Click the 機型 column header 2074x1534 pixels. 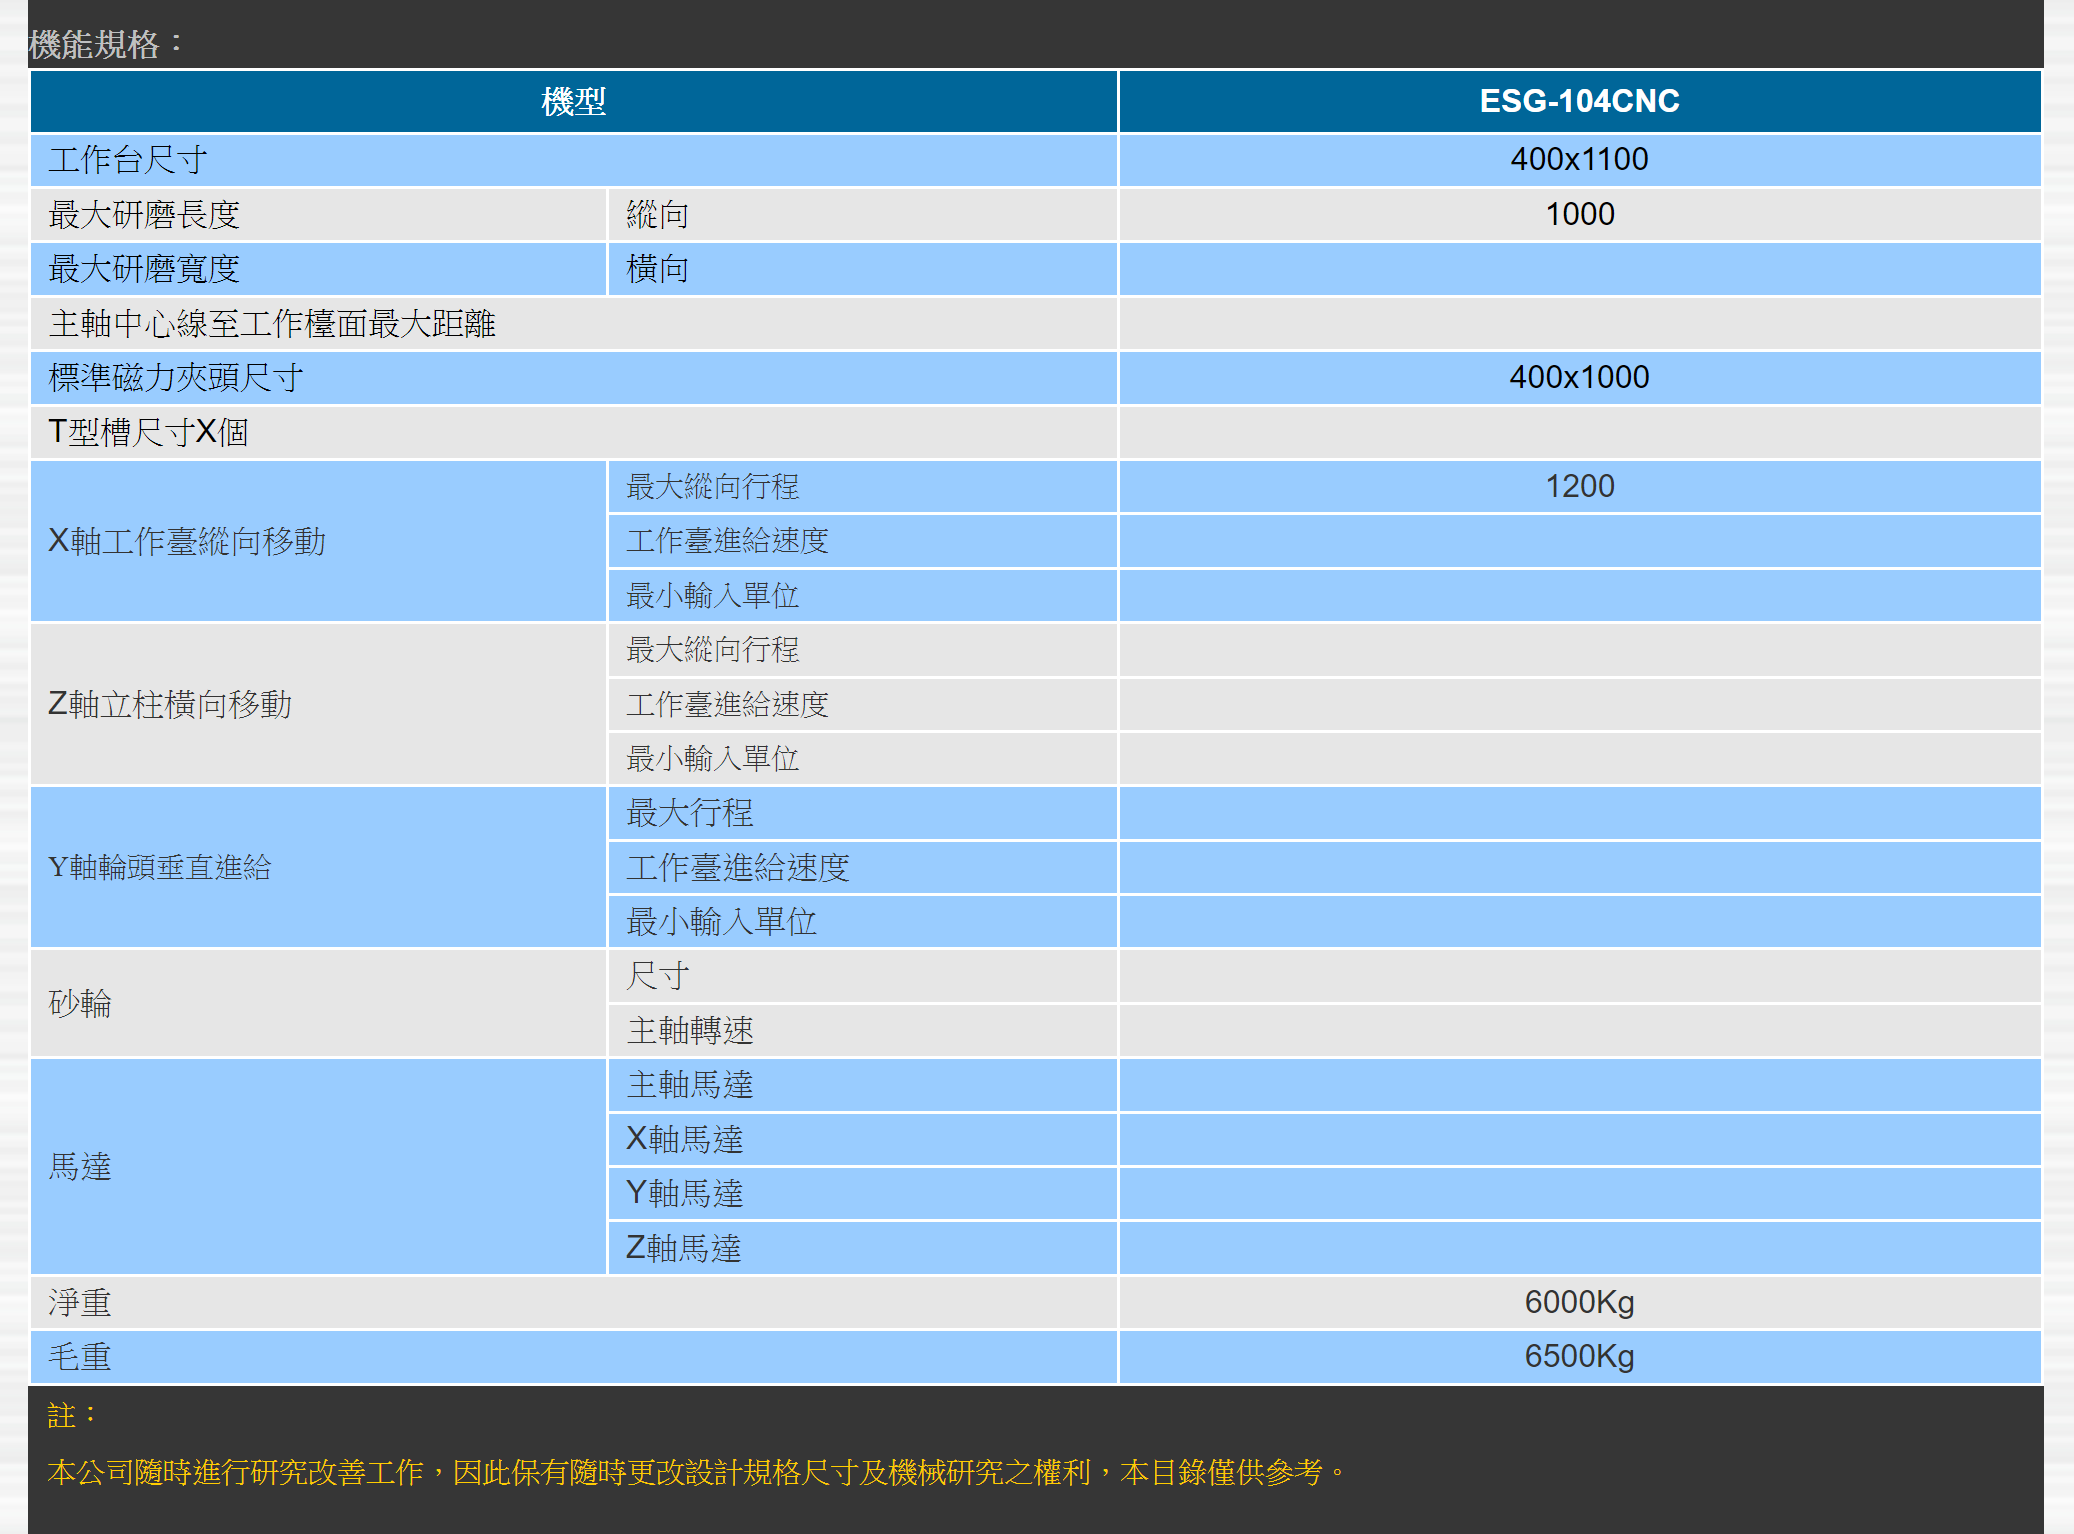pos(573,101)
